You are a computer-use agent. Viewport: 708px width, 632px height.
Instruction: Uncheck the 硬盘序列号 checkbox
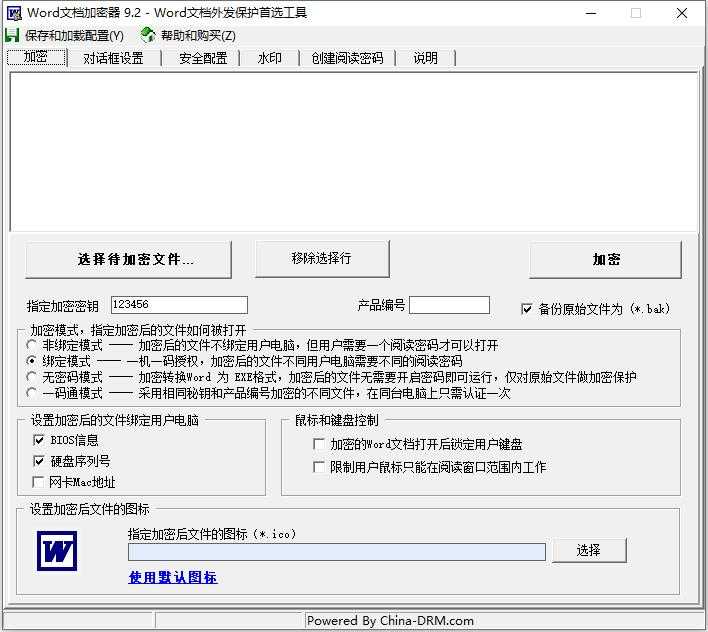(39, 460)
